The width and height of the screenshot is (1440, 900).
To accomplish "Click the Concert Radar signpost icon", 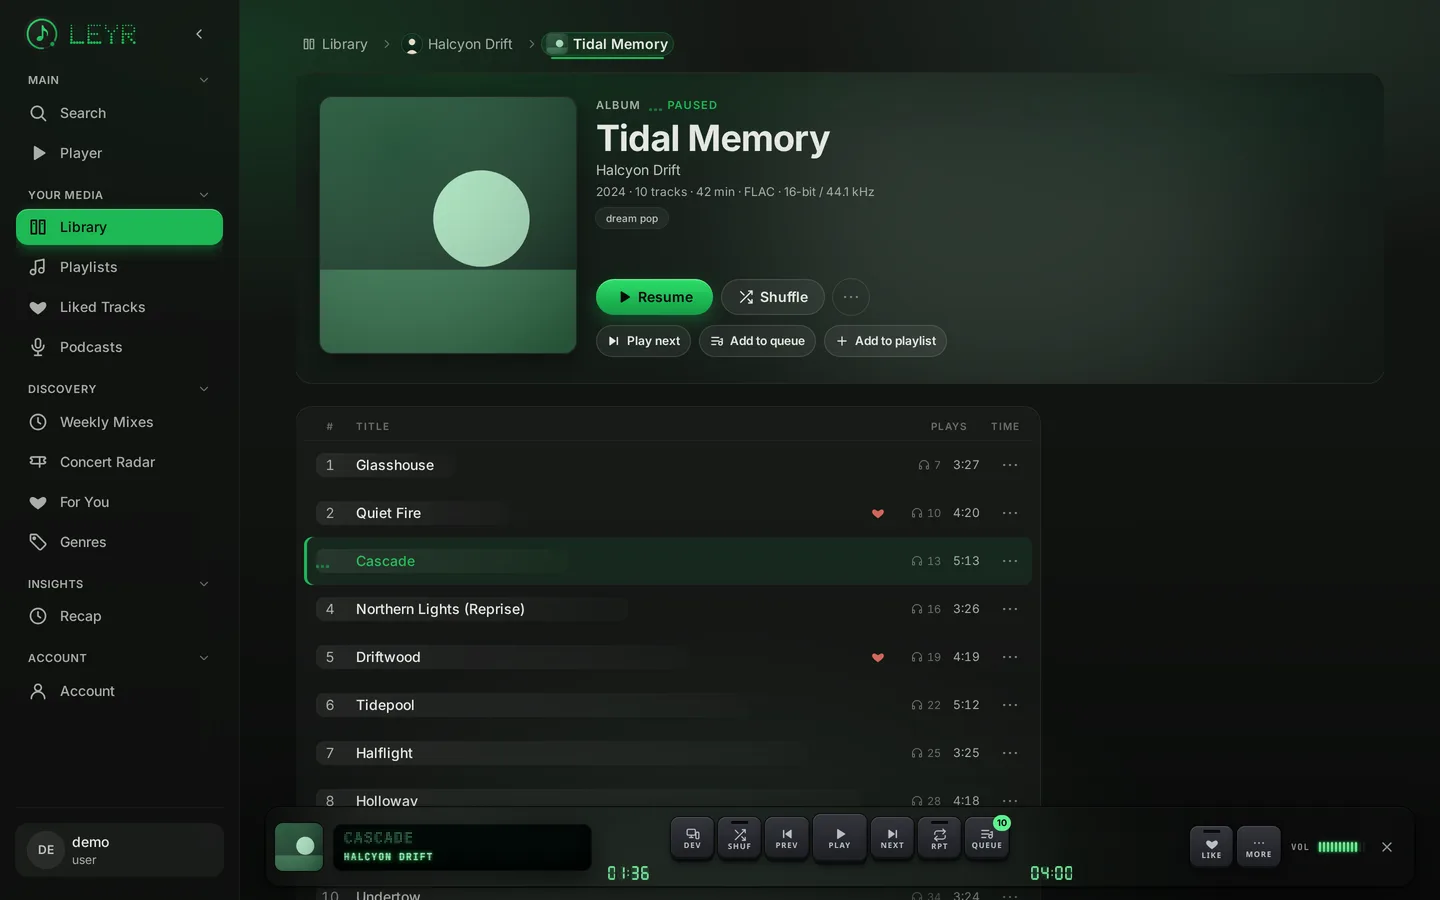I will coord(38,462).
